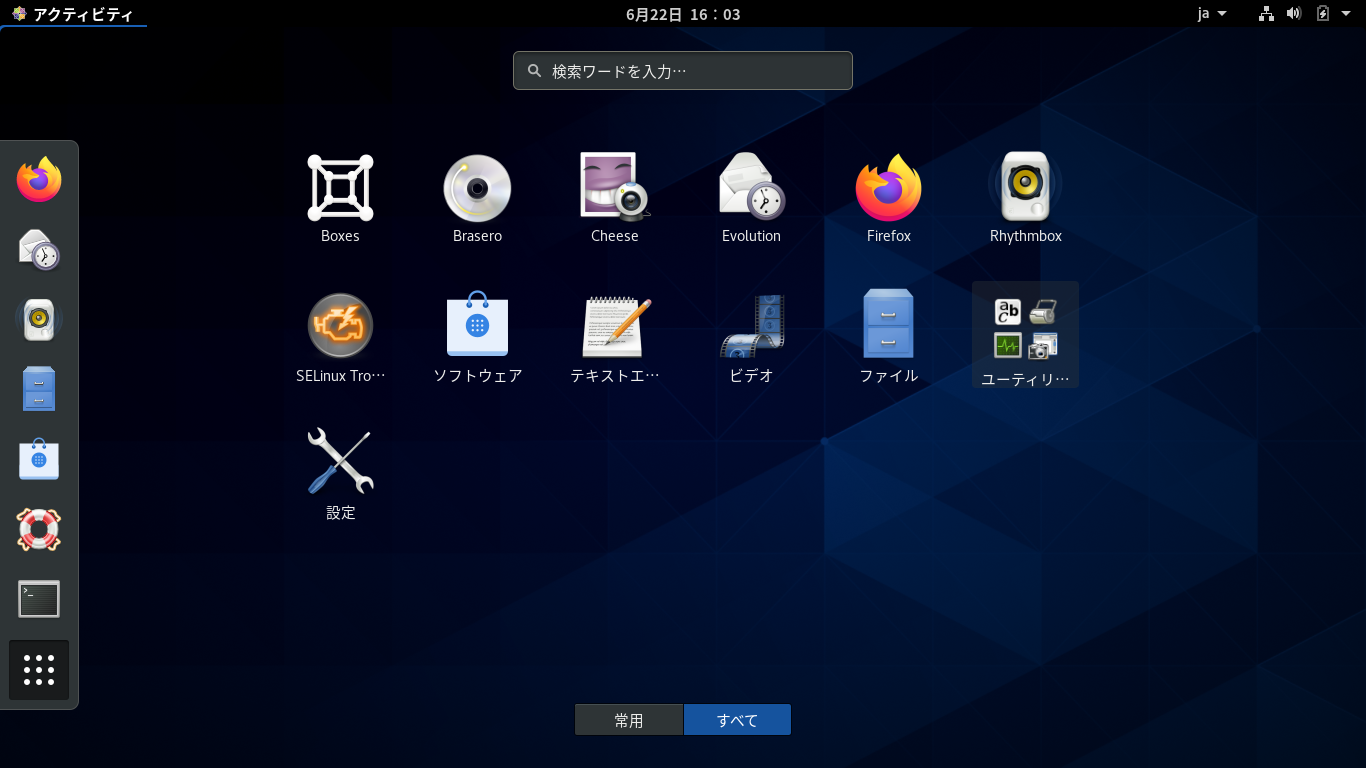Launch Rhythmbox from the app grid
1366x768 pixels.
(1025, 198)
